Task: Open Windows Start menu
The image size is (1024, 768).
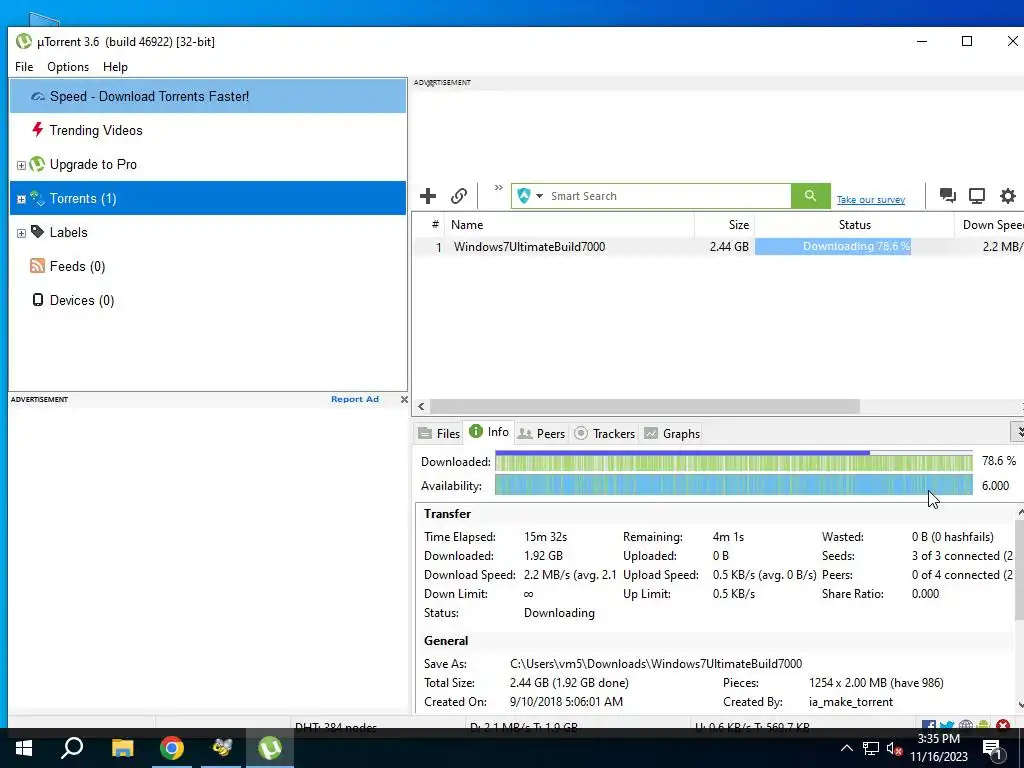Action: tap(24, 748)
